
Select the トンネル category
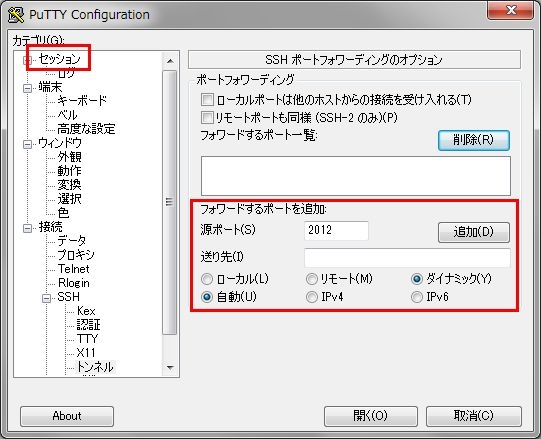coord(95,367)
